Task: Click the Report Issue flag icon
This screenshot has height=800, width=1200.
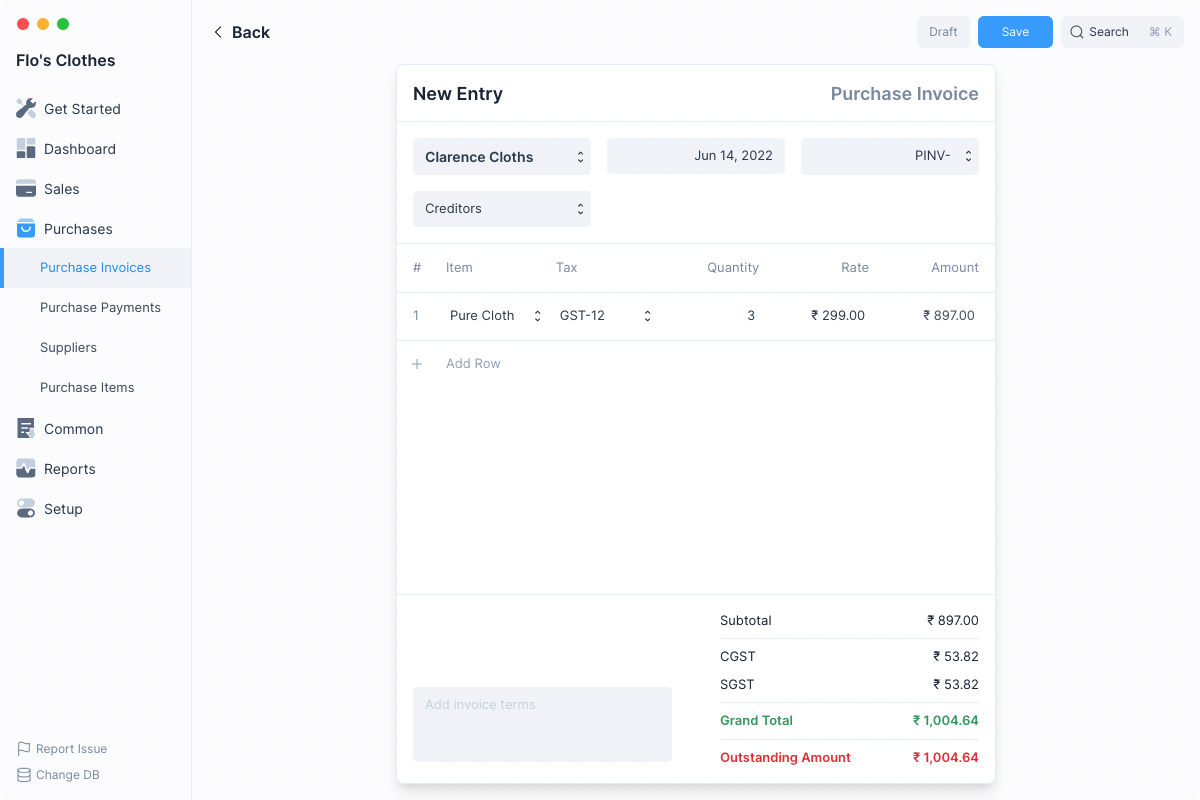Action: (x=24, y=748)
